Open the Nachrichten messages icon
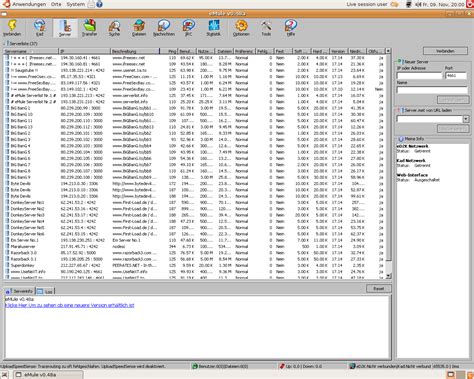This screenshot has height=379, width=474. [164, 28]
